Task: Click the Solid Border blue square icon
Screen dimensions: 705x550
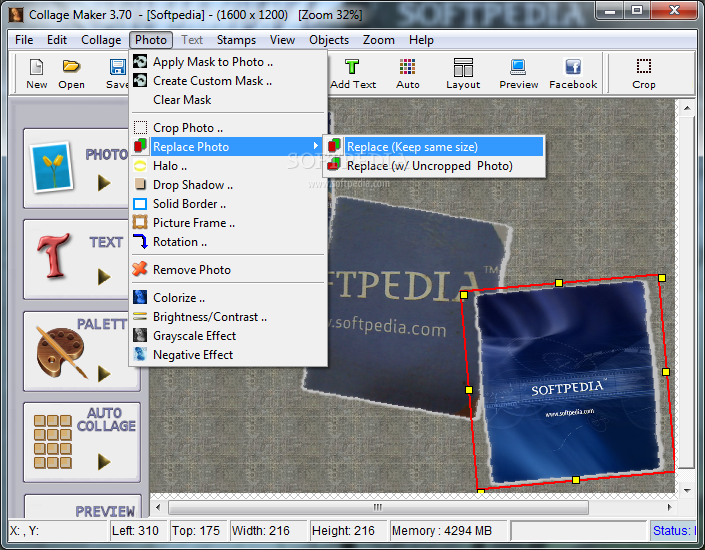Action: coord(140,204)
